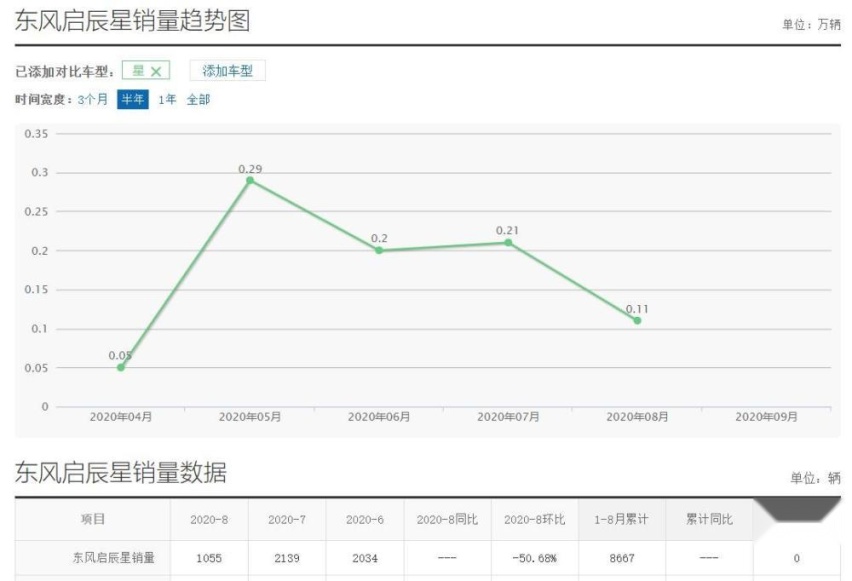Click the 0.2 data point for 2020年06月

[379, 251]
